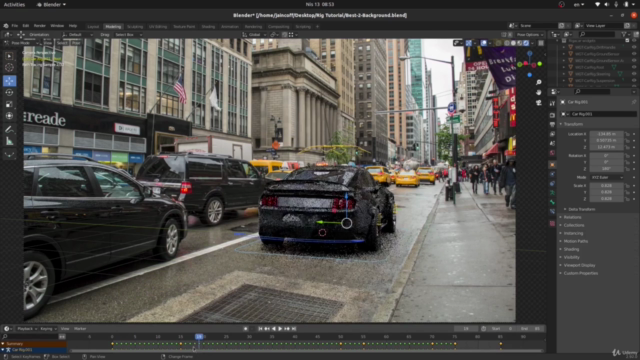The height and width of the screenshot is (360, 640).
Task: Hide WGT-CarRig.Root in the outliner
Action: coord(634,67)
